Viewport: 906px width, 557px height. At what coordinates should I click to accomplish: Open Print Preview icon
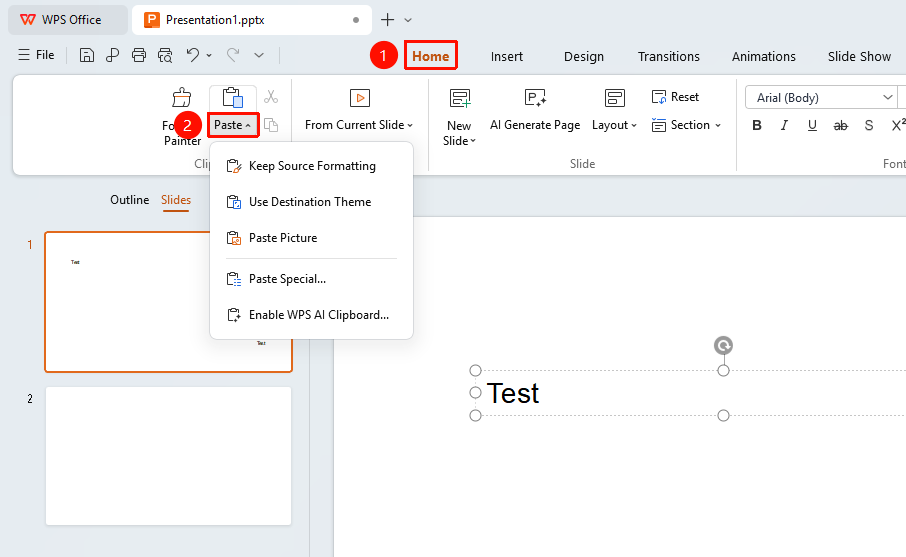[x=165, y=55]
